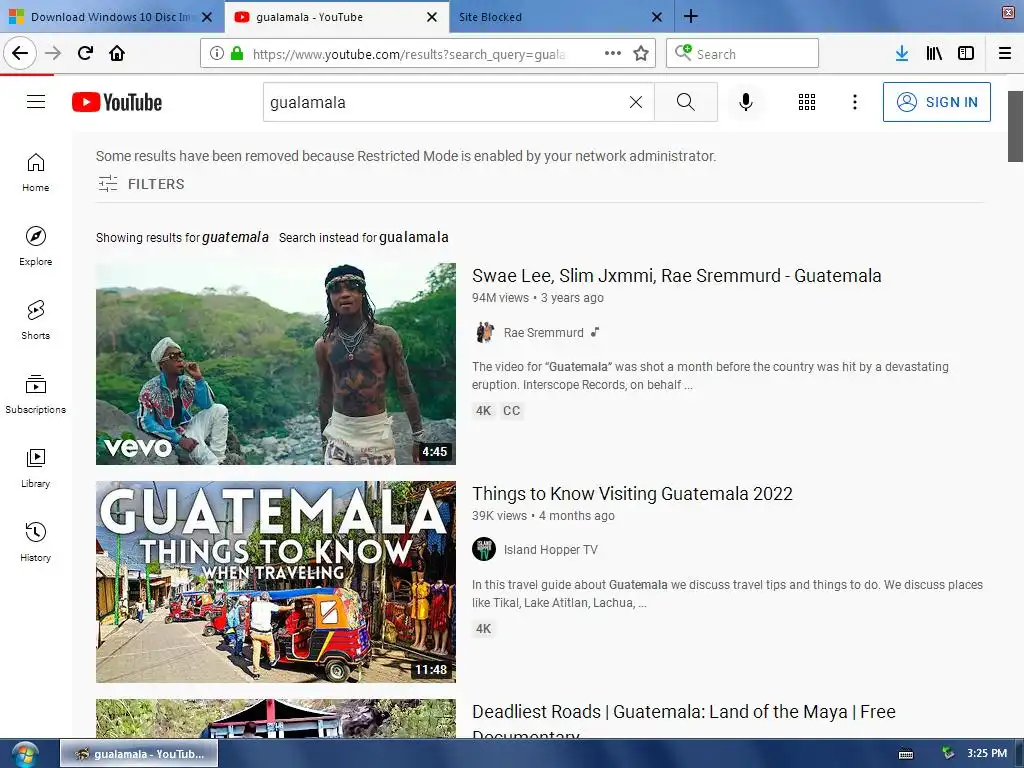Search instead for gualamala
This screenshot has height=768, width=1024.
pos(413,237)
